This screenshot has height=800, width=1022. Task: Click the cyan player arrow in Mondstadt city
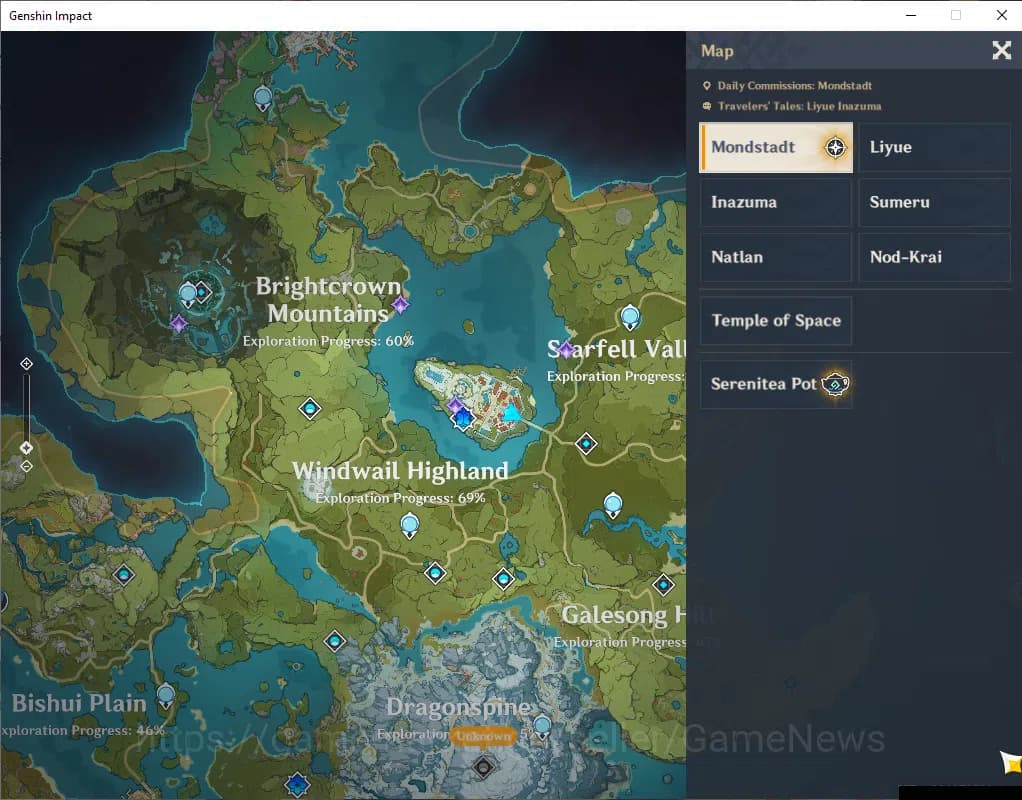click(x=512, y=413)
